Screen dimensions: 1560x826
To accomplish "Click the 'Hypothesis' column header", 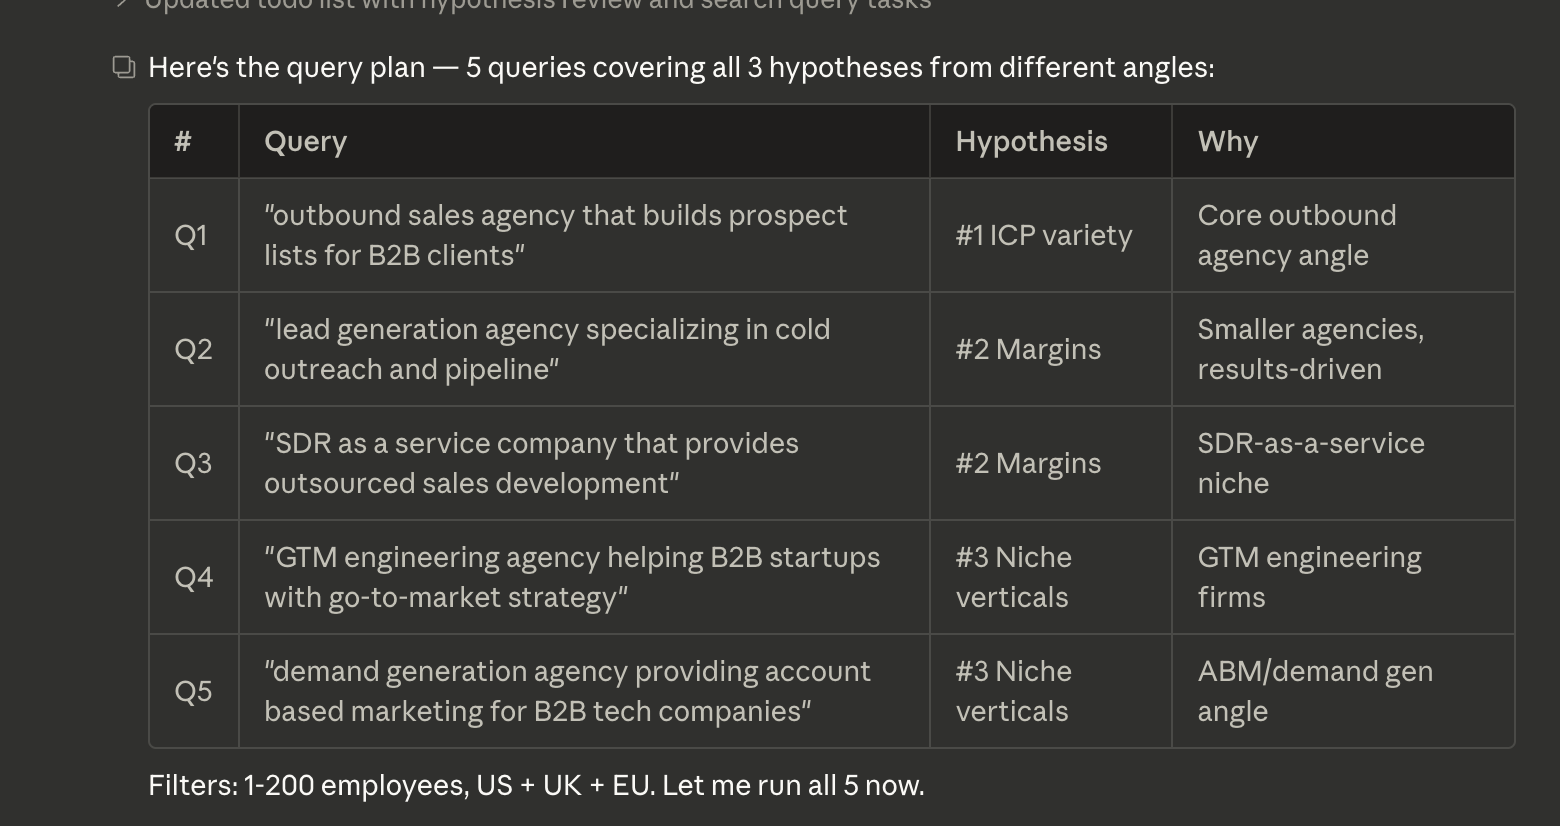I will [x=1031, y=142].
